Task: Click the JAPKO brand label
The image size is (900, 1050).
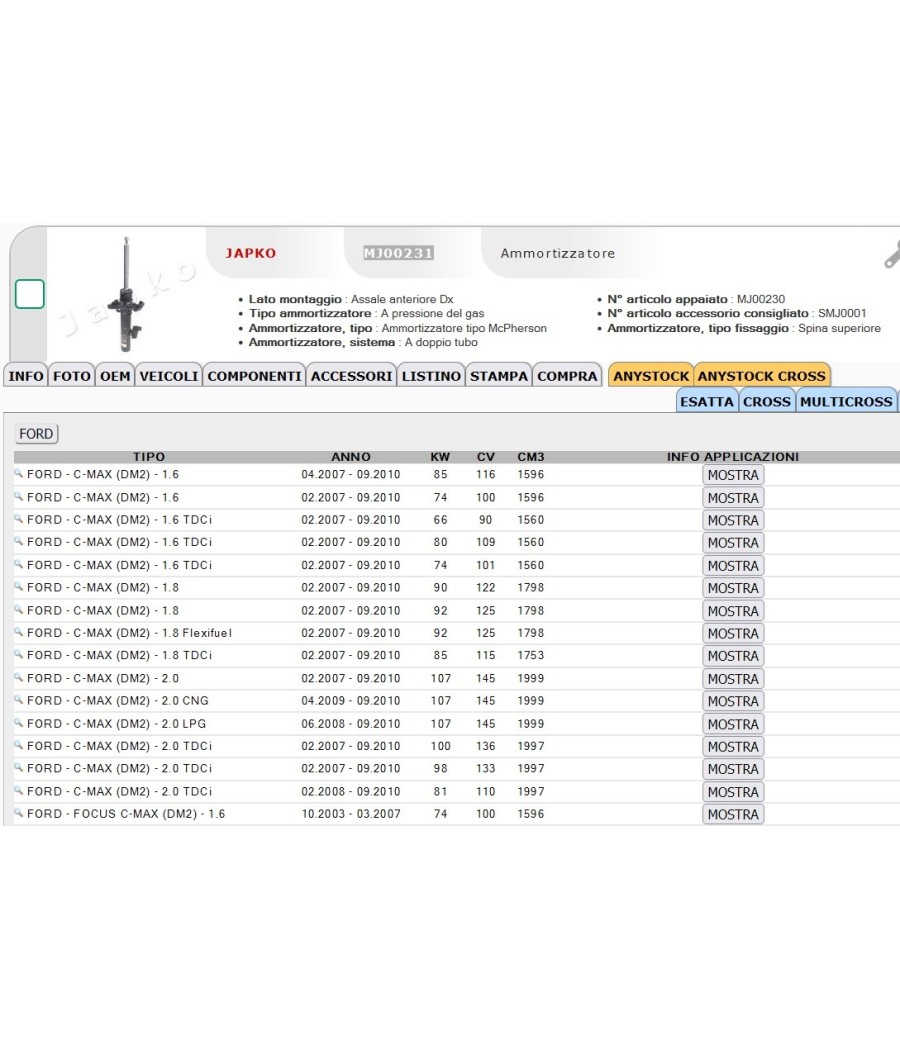Action: (x=250, y=253)
